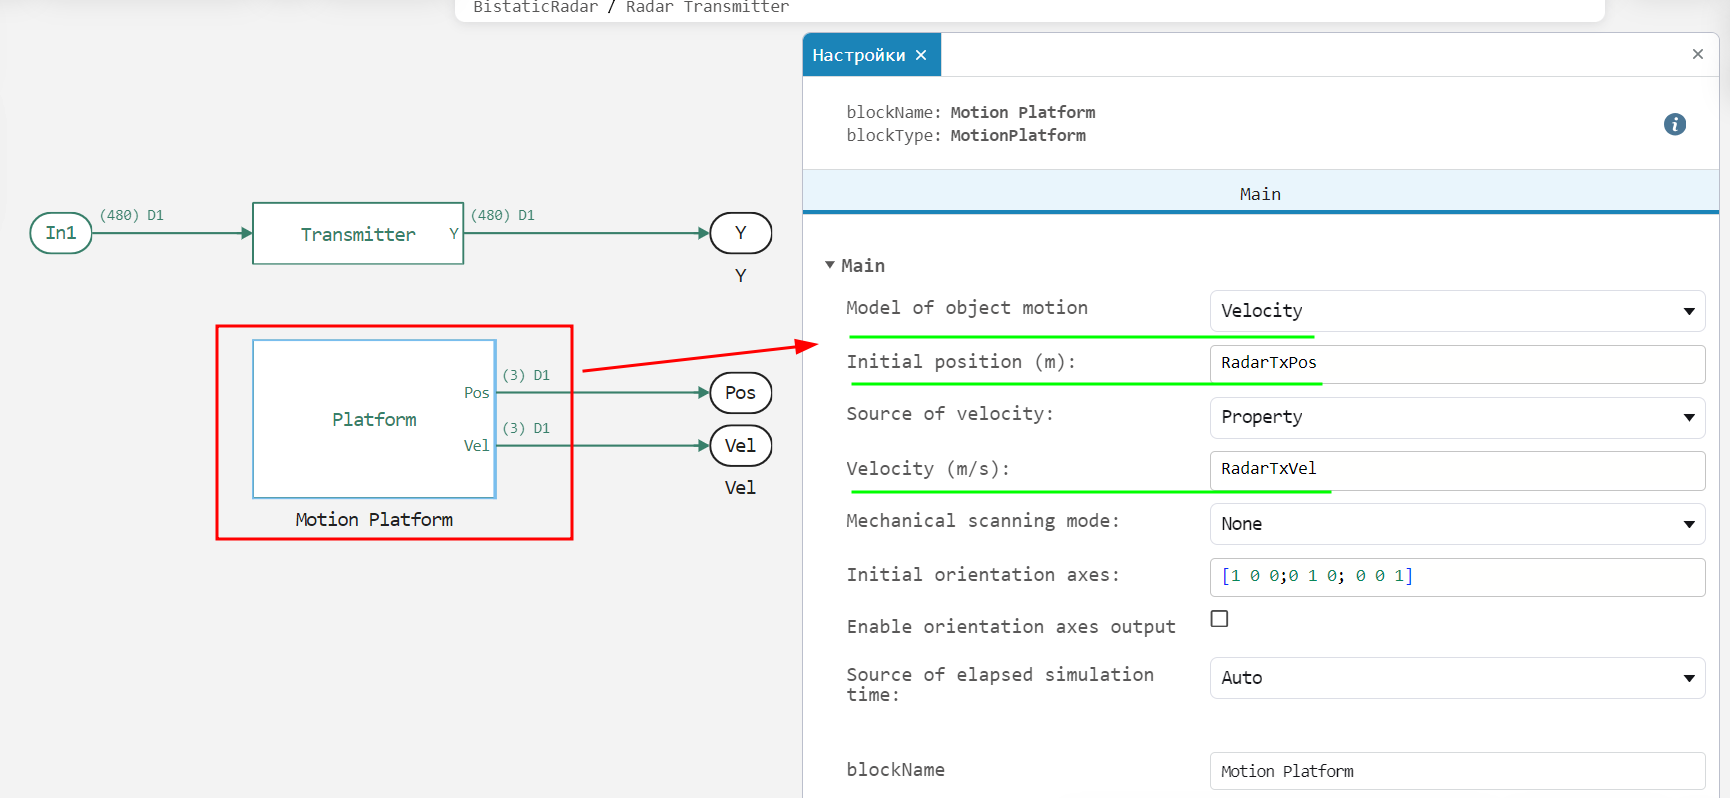1730x798 pixels.
Task: Click the Настройки tab label
Action: click(x=858, y=55)
